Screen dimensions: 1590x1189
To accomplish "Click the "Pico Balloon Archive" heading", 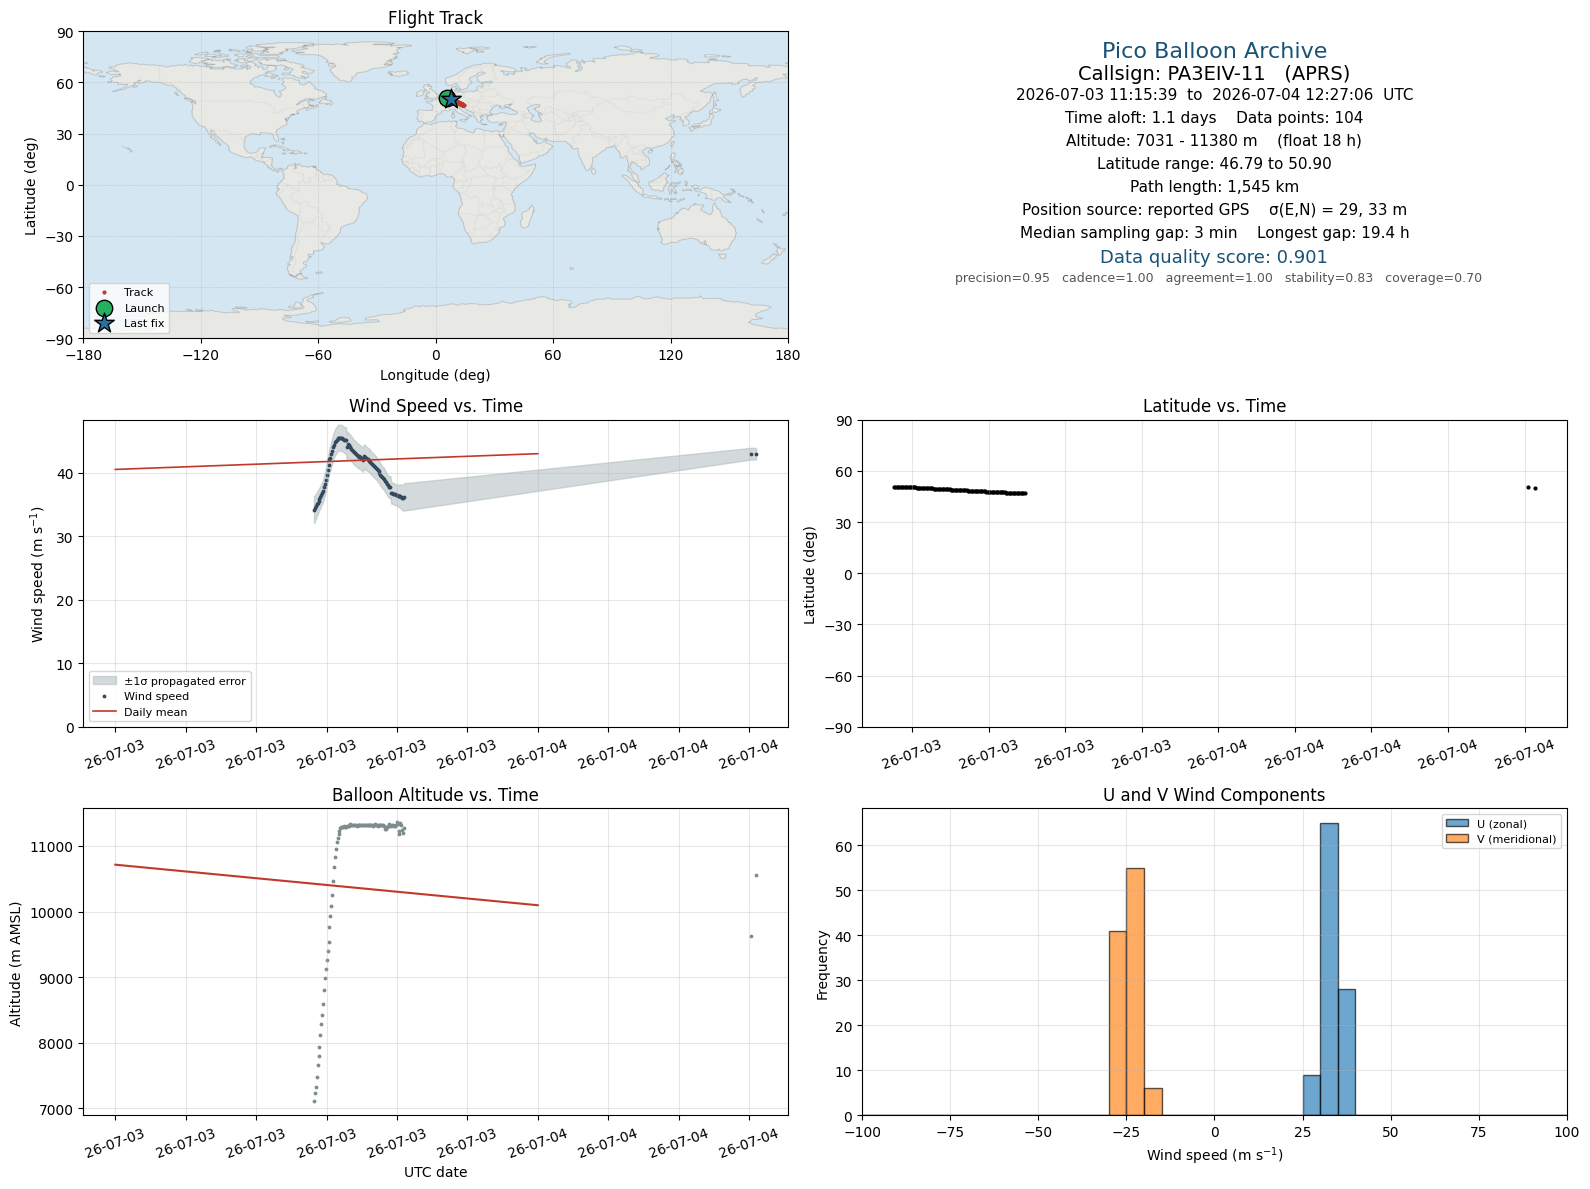I will pyautogui.click(x=1214, y=51).
